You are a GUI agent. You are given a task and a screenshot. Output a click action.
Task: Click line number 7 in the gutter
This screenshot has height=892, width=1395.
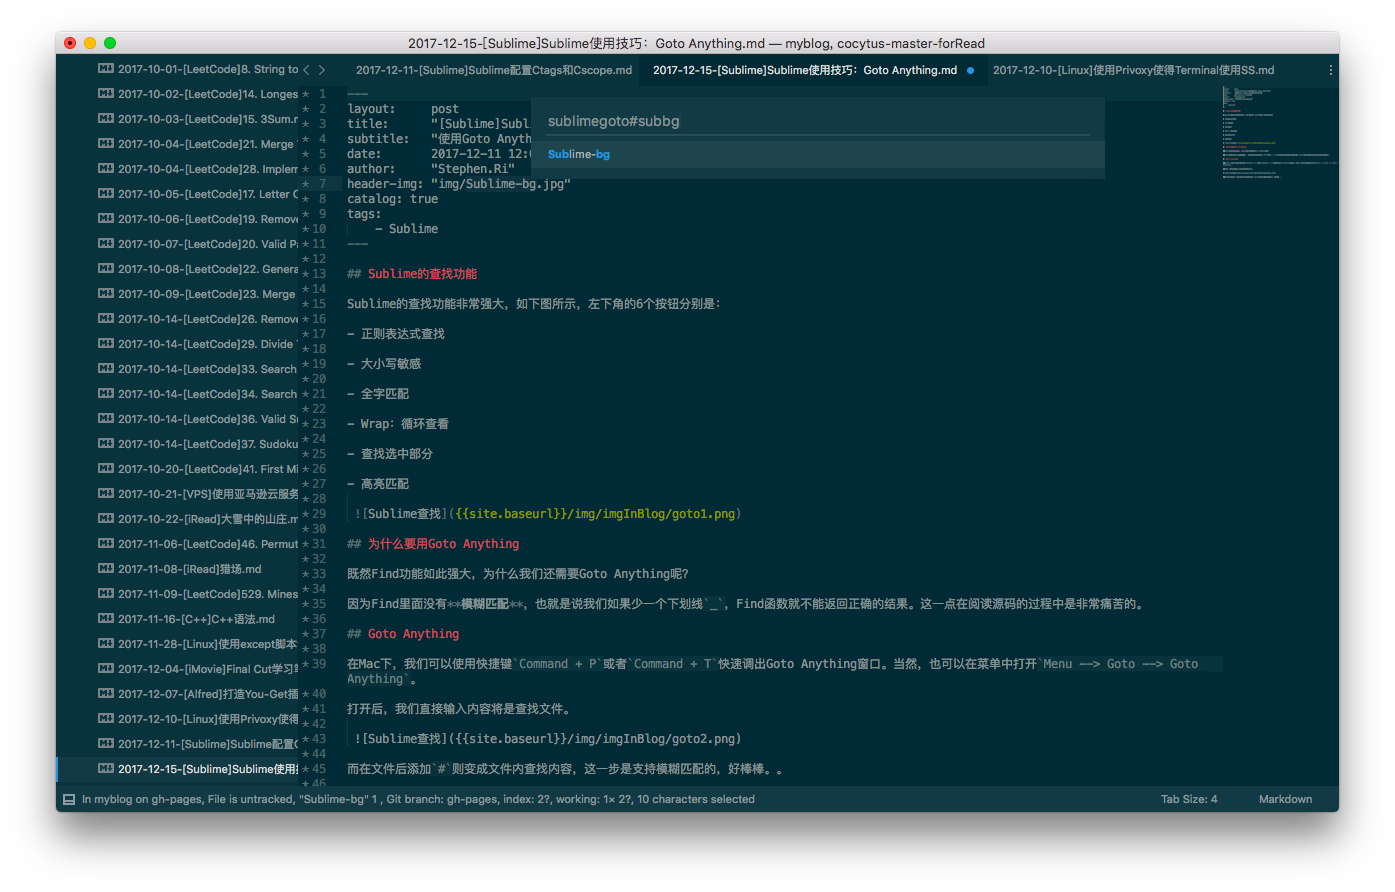322,184
